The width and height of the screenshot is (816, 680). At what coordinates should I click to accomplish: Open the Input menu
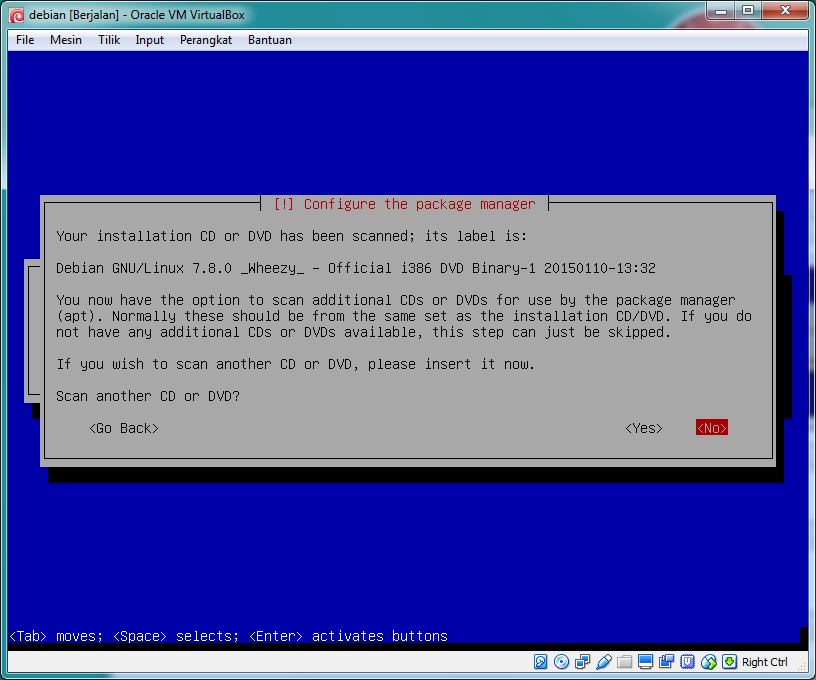[x=149, y=40]
